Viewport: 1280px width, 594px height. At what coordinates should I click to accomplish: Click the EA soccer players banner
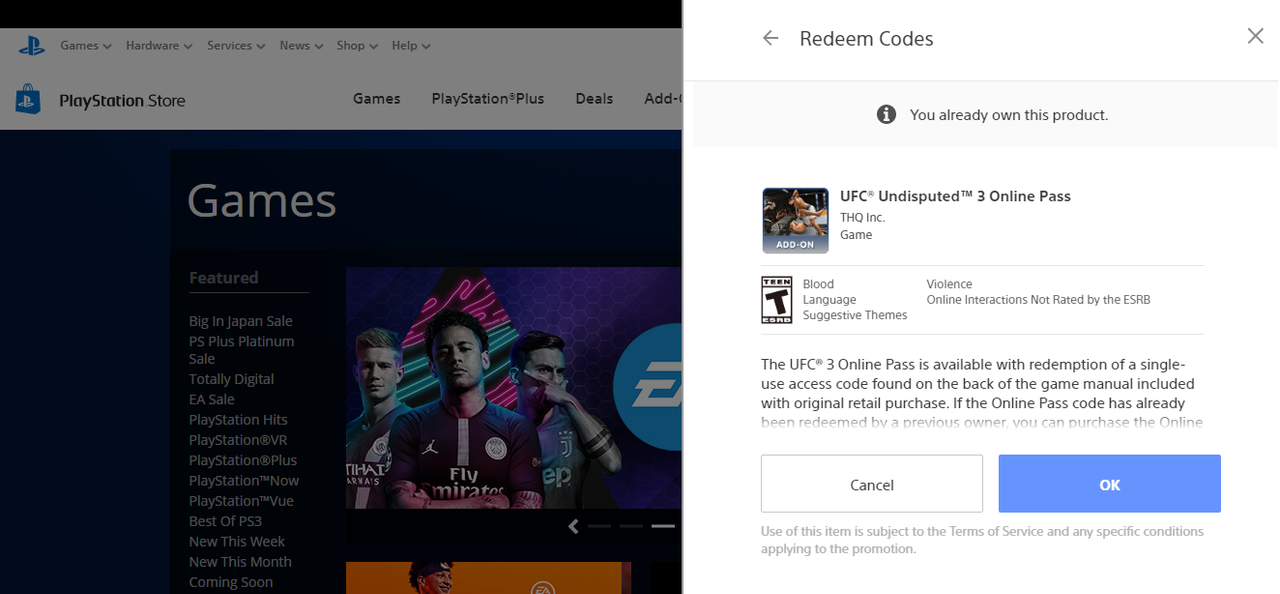point(513,388)
